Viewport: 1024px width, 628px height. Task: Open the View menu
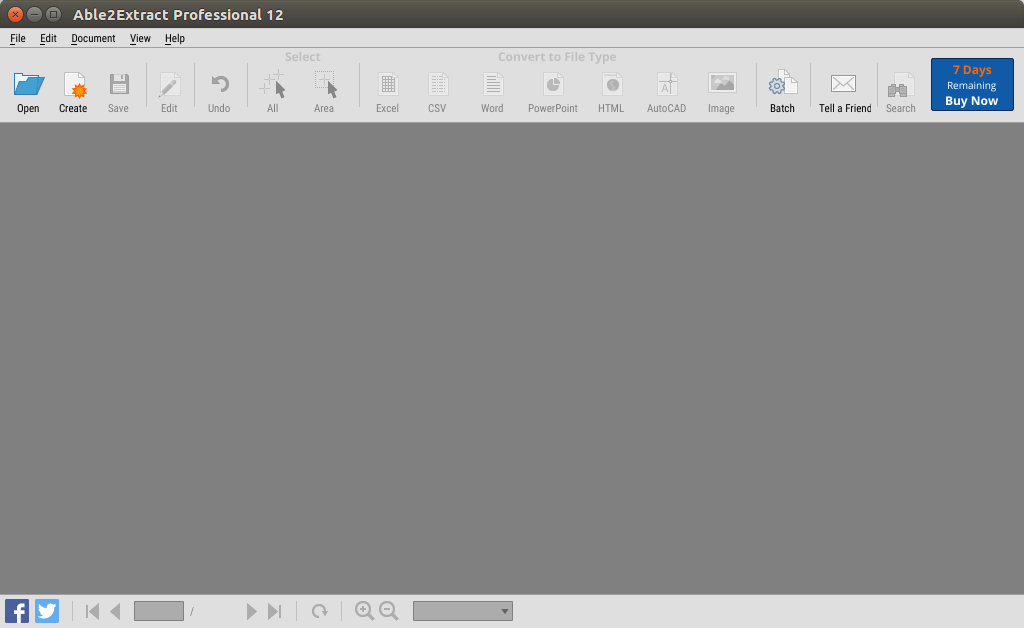[x=140, y=38]
